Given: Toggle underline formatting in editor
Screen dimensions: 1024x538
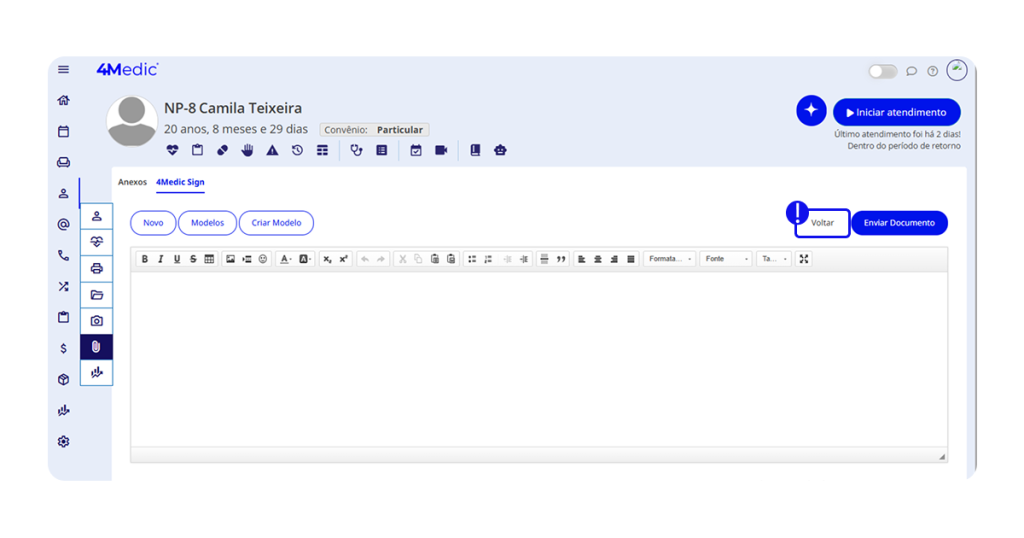Looking at the screenshot, I should click(177, 259).
